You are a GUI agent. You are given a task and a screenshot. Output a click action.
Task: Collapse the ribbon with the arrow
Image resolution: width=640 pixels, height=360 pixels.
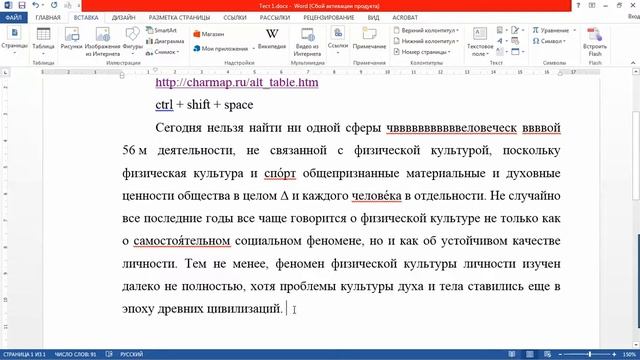pyautogui.click(x=633, y=63)
